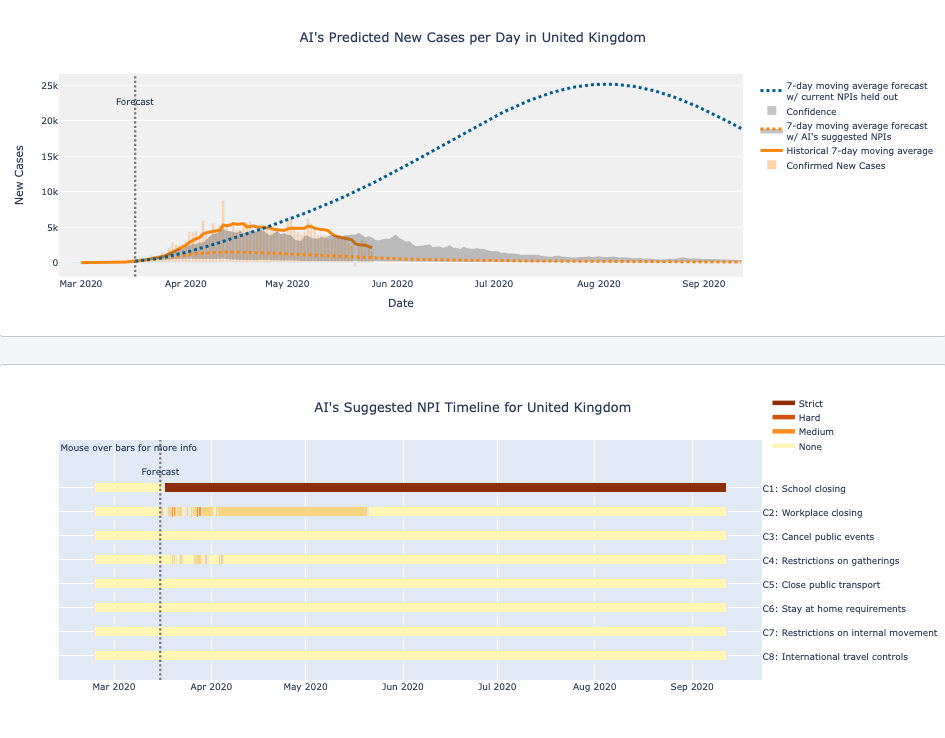Click the C5 Close public transport bar
Screen dimensions: 945x738
point(410,584)
